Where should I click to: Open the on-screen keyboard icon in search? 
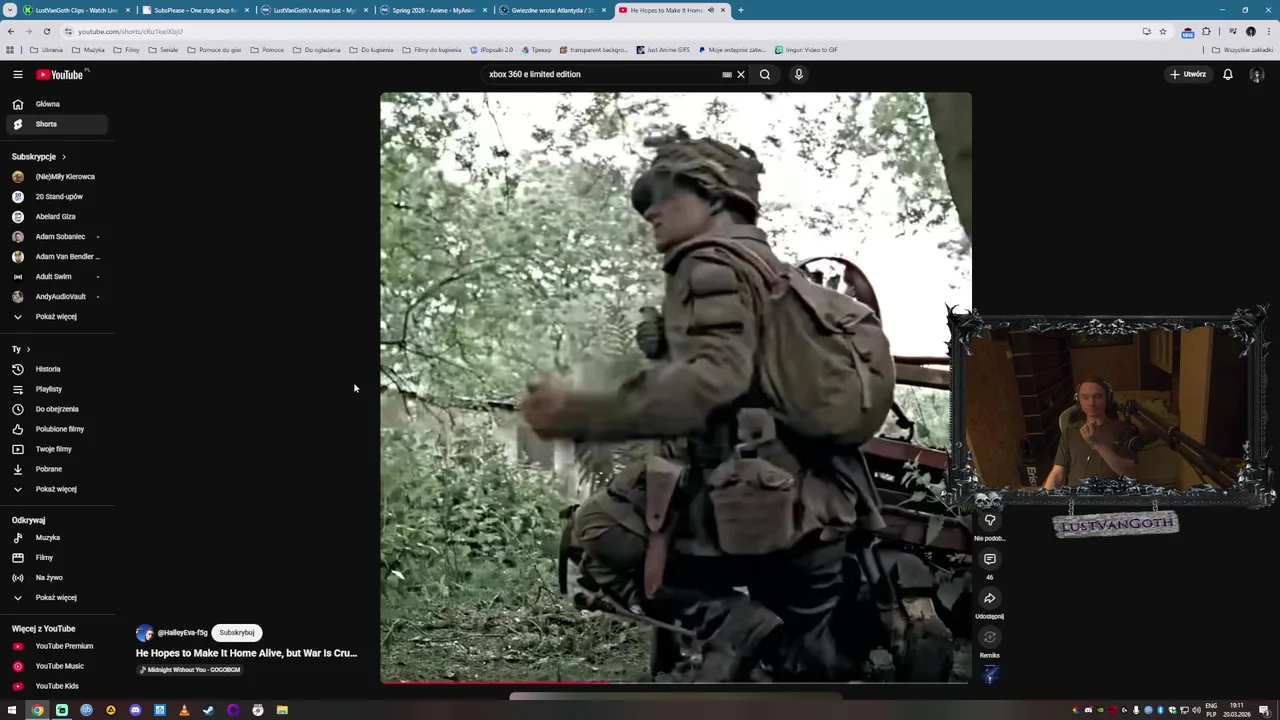(727, 74)
